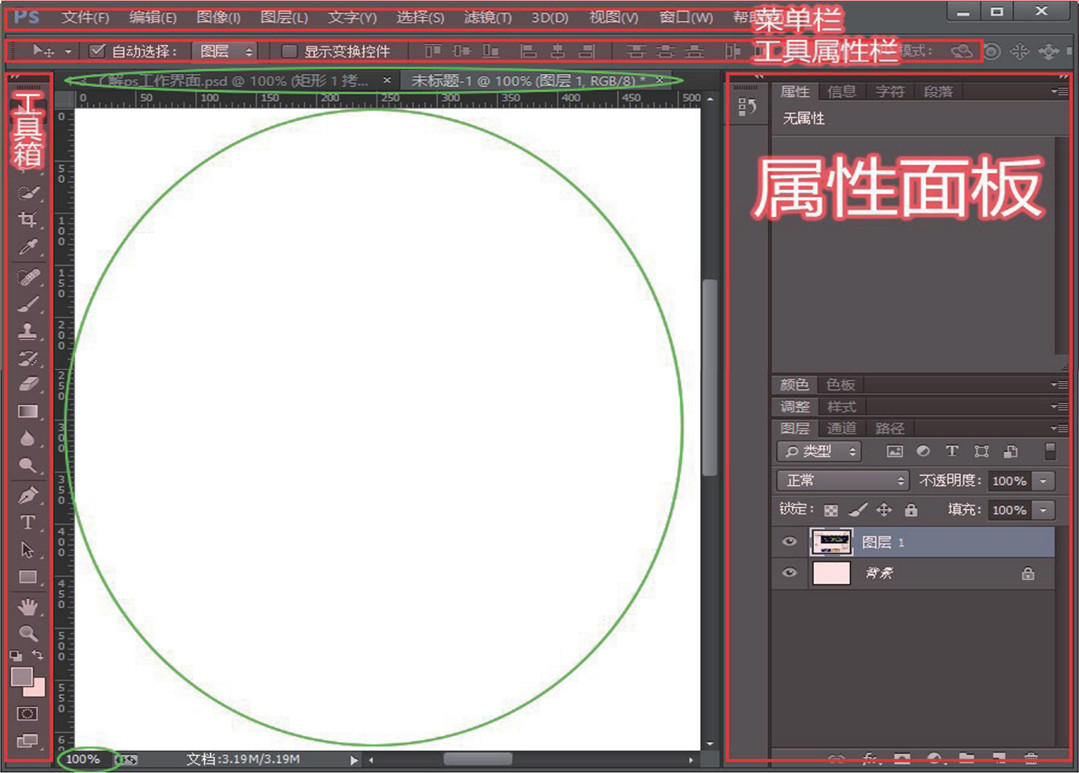Select the Blur tool
The width and height of the screenshot is (1079, 773).
28,438
